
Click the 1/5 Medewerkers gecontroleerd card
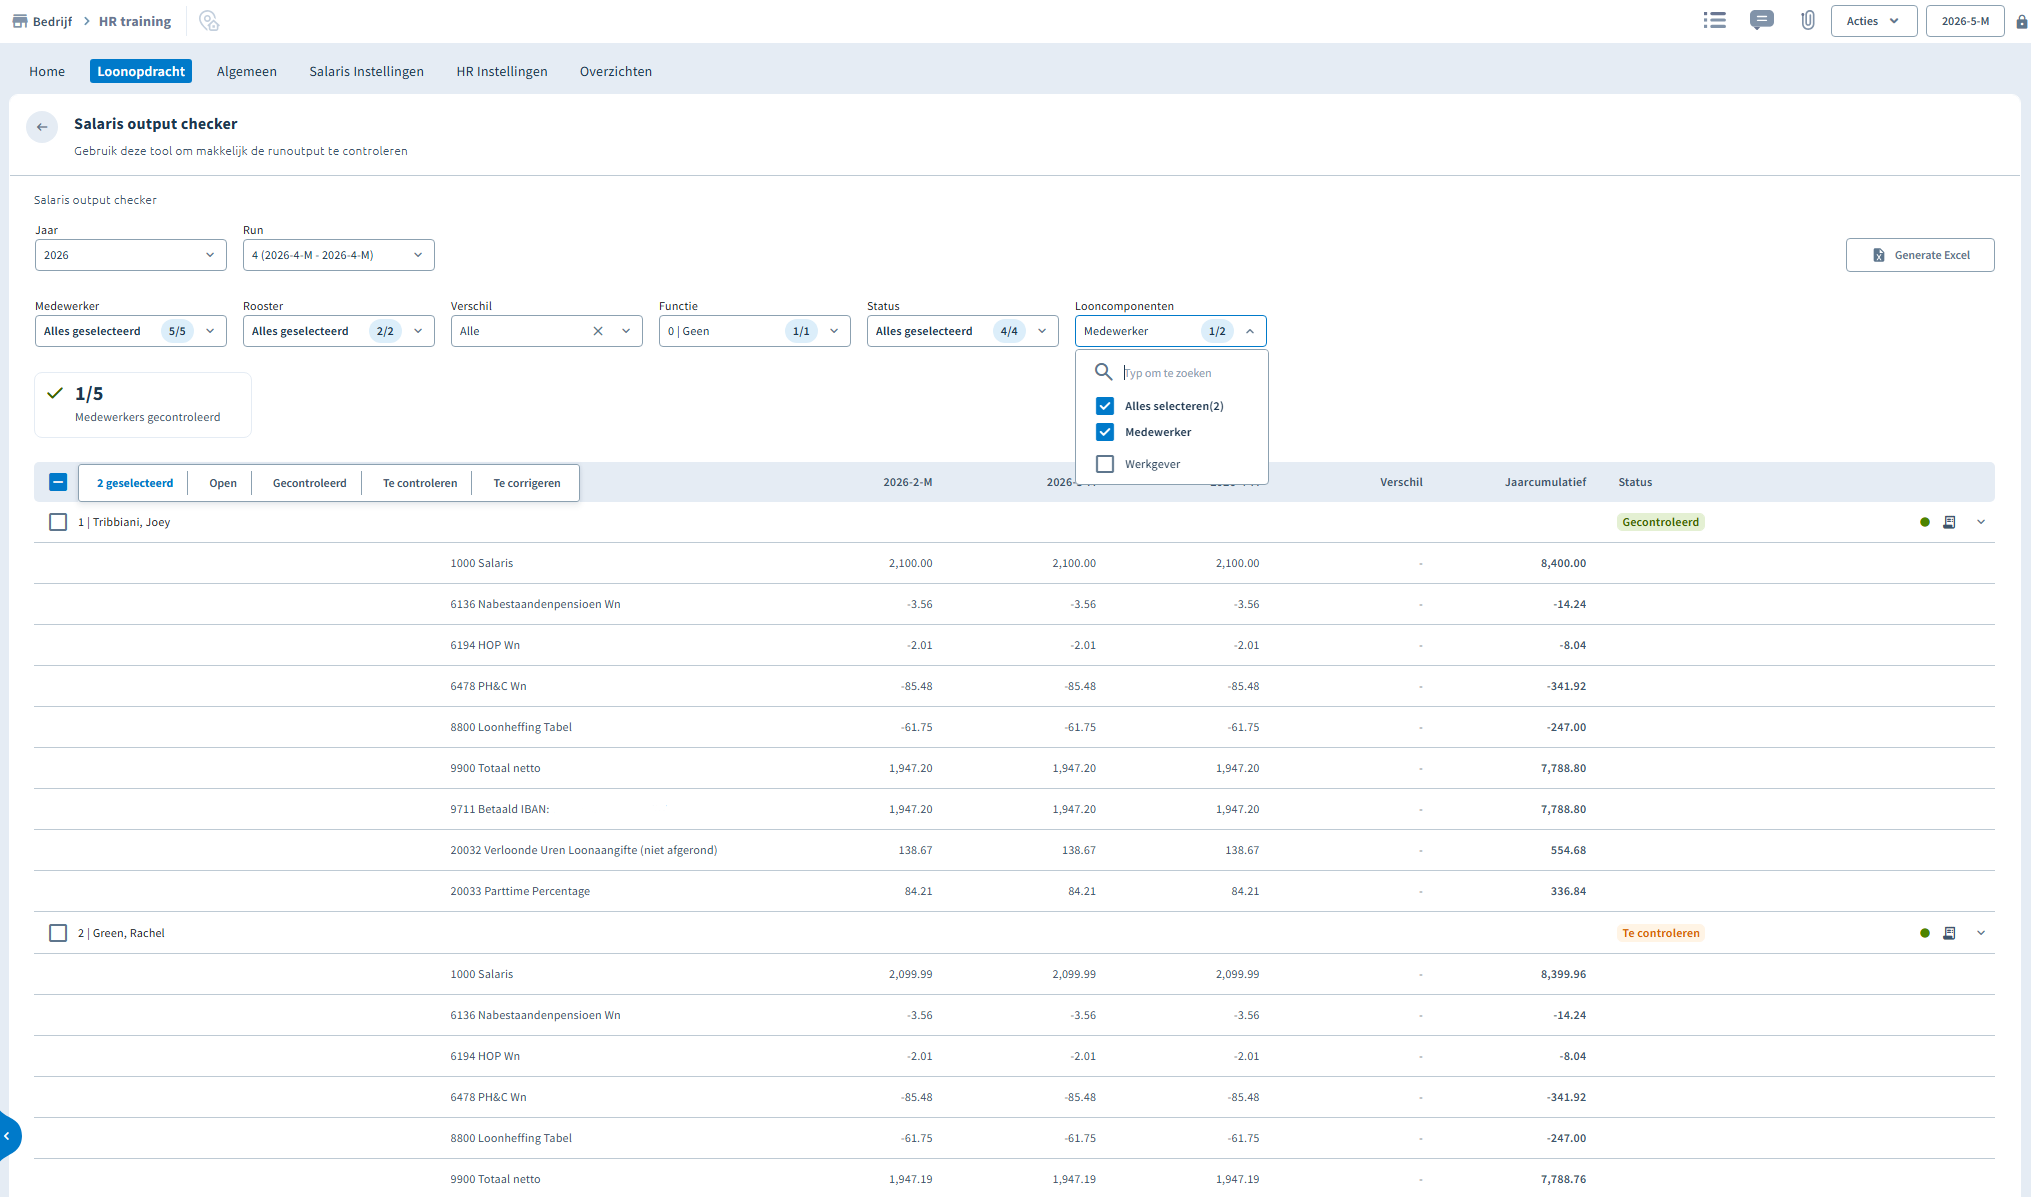143,405
